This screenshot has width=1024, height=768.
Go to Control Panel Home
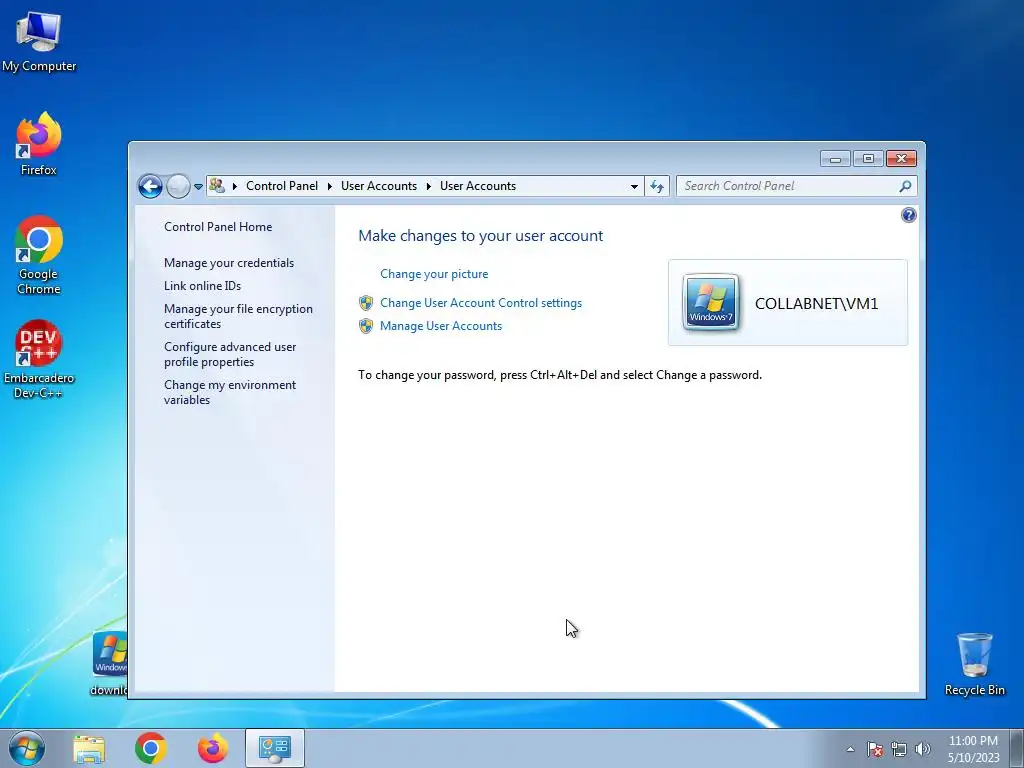[x=218, y=227]
